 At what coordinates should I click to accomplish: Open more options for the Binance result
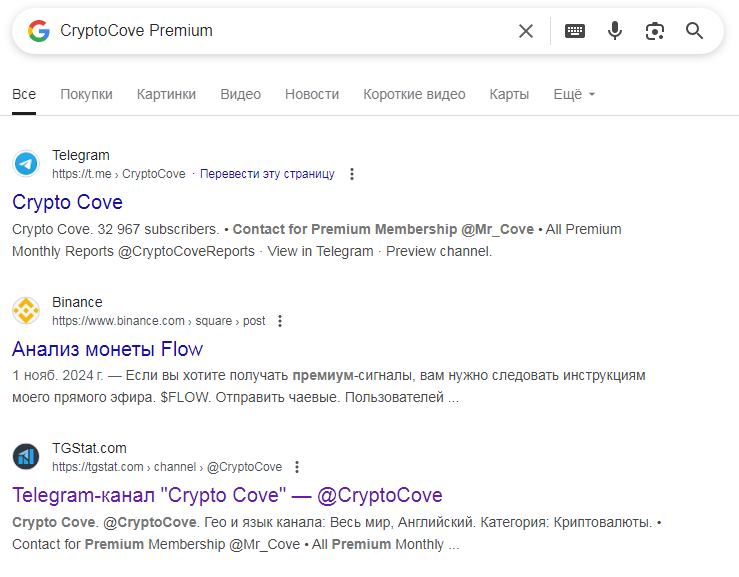pyautogui.click(x=280, y=321)
